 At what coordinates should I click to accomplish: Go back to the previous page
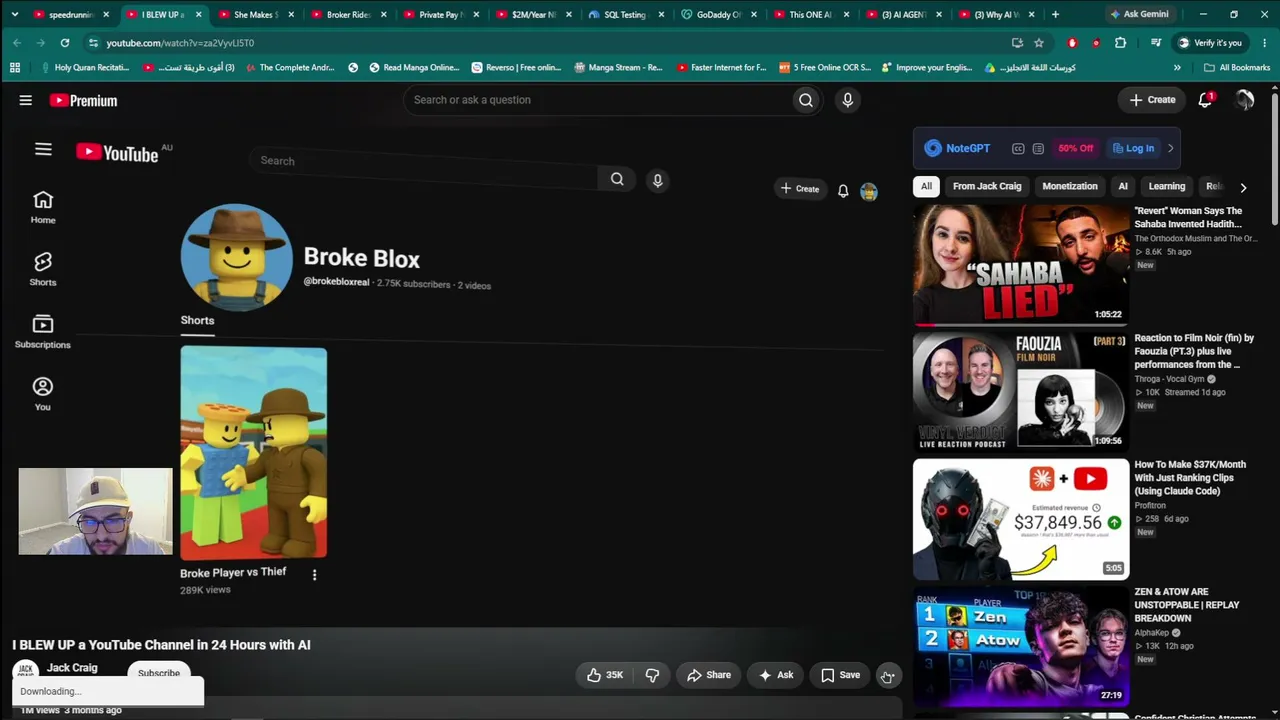17,43
